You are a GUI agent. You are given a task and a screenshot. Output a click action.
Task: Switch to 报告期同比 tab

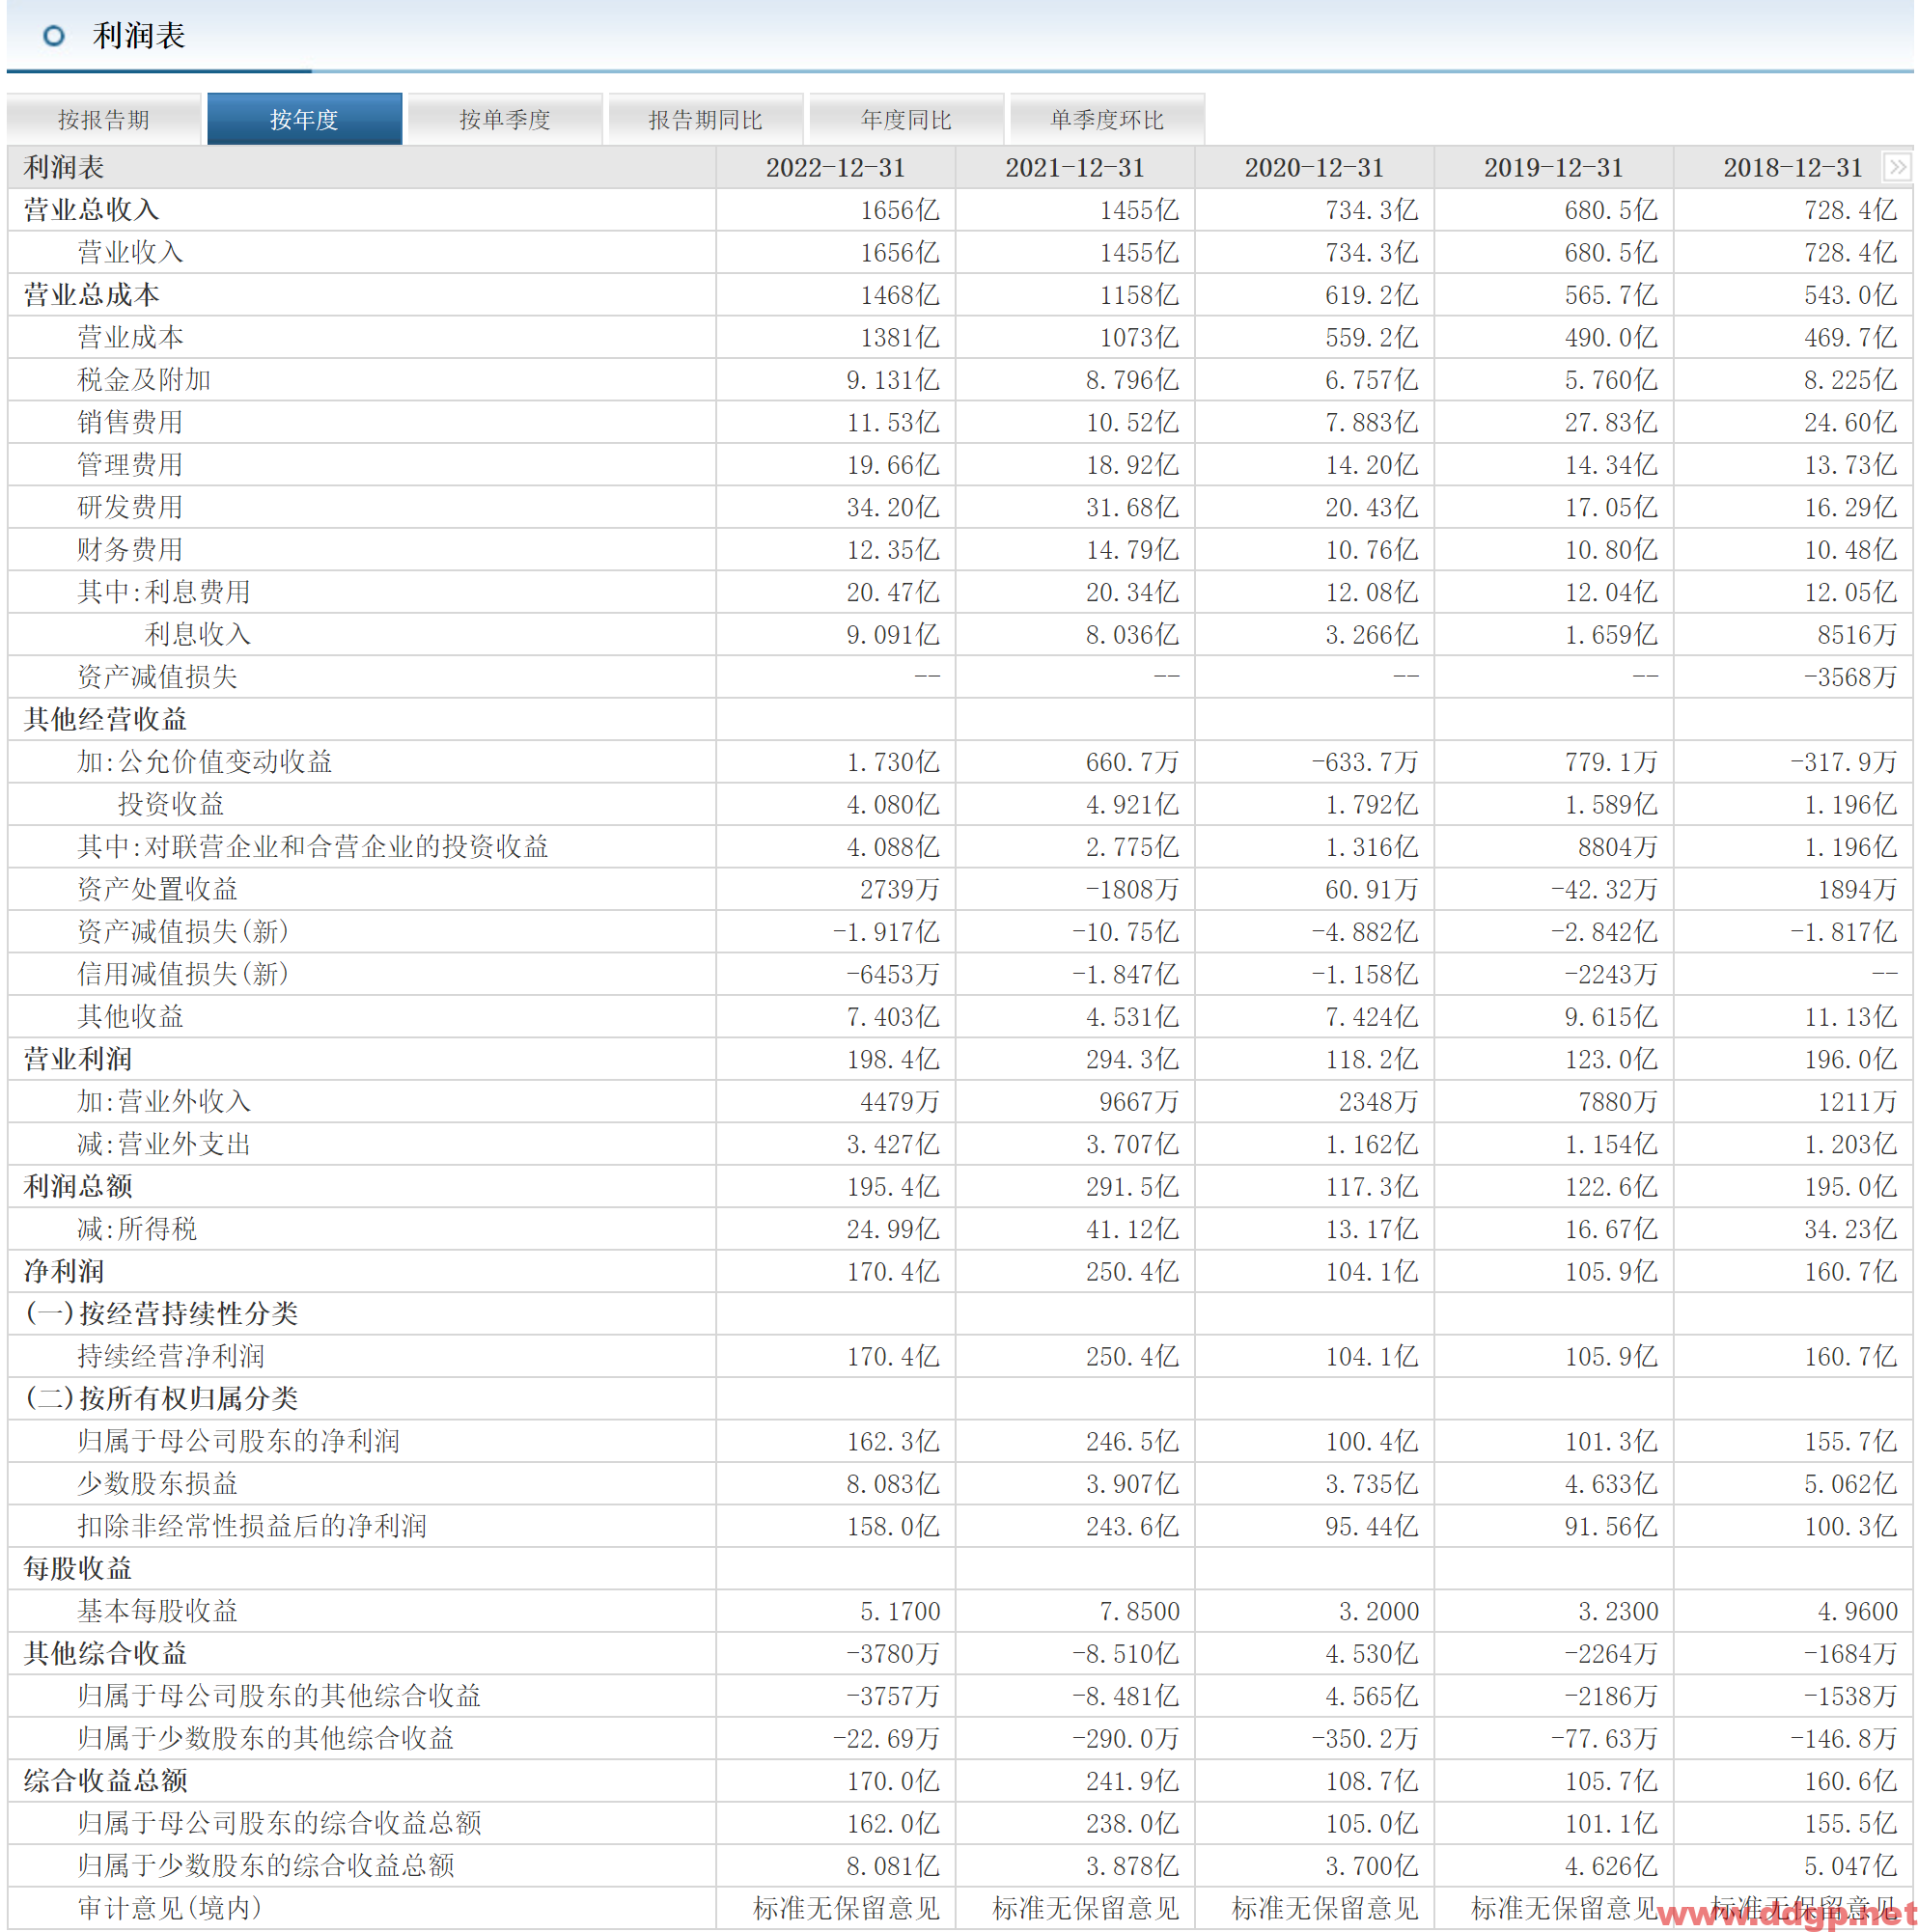(x=706, y=120)
